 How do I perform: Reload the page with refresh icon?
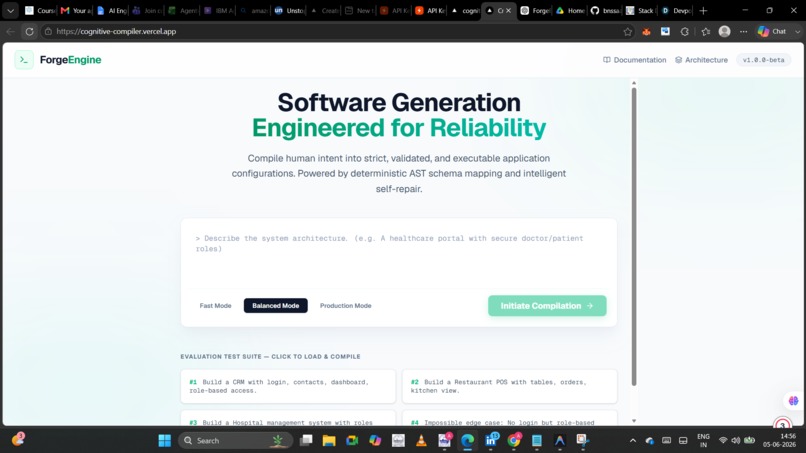(29, 31)
